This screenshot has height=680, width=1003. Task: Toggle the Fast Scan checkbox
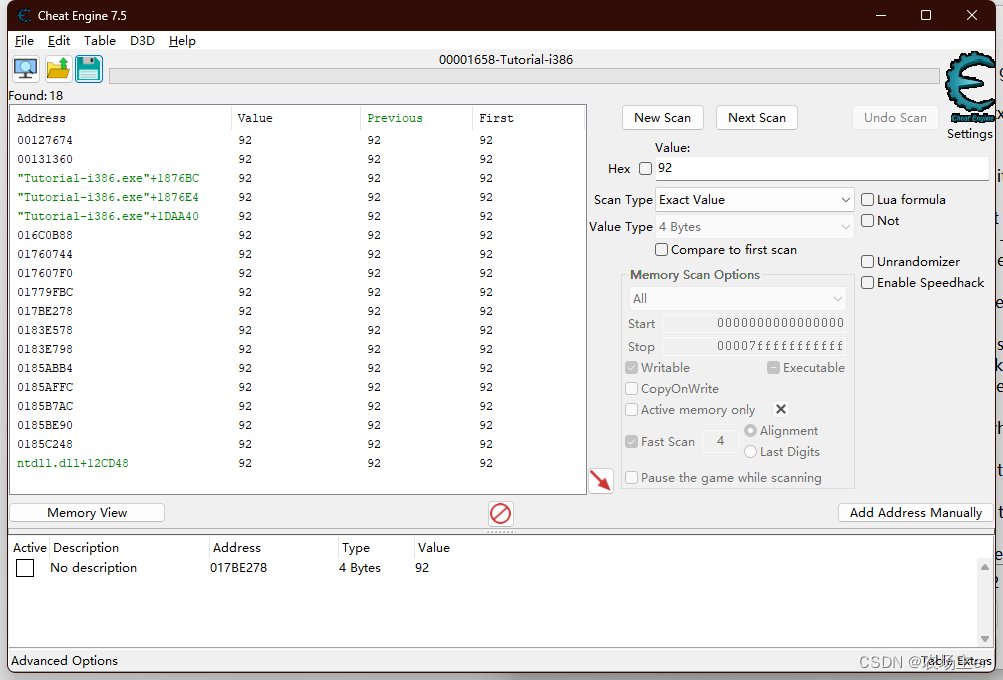point(631,442)
